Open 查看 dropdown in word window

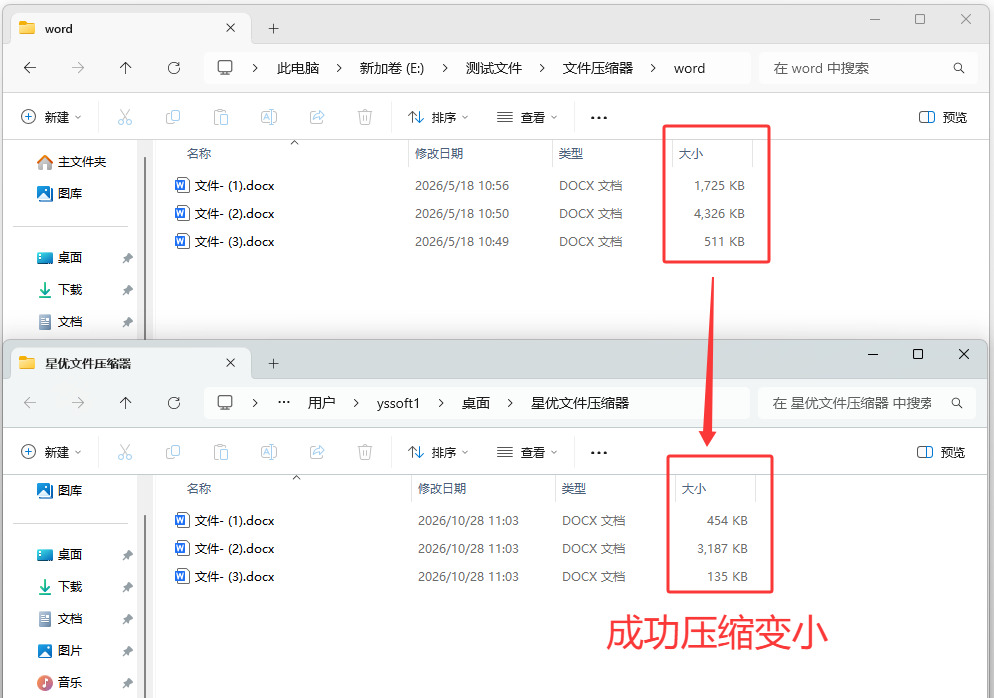[527, 117]
